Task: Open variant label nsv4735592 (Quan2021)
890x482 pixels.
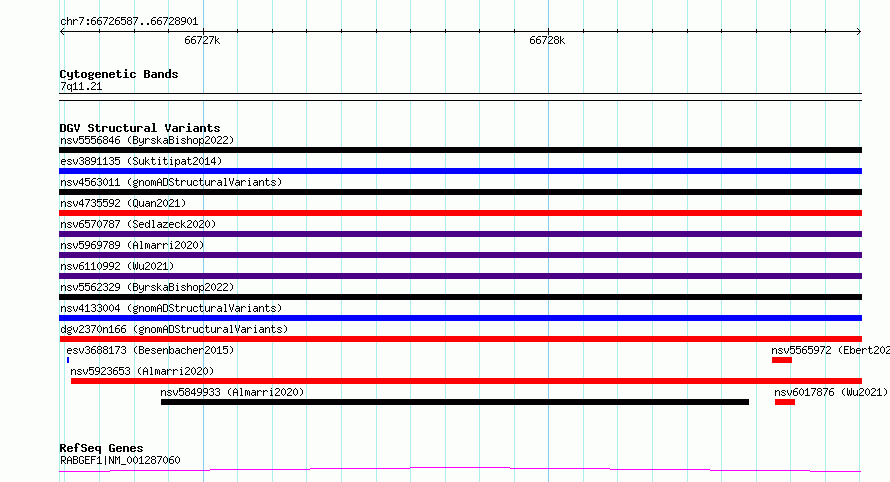Action: click(x=123, y=203)
